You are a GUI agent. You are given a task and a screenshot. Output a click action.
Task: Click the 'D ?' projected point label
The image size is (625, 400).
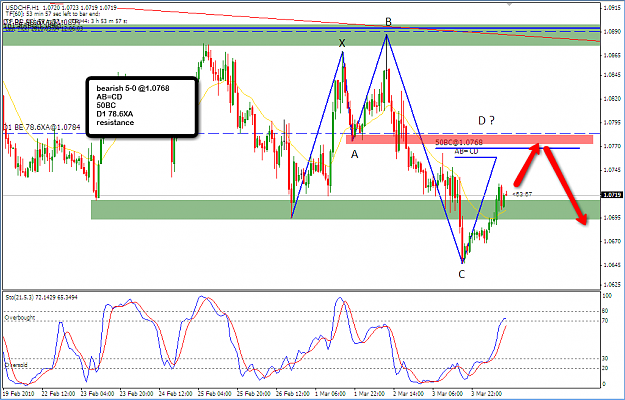(486, 121)
